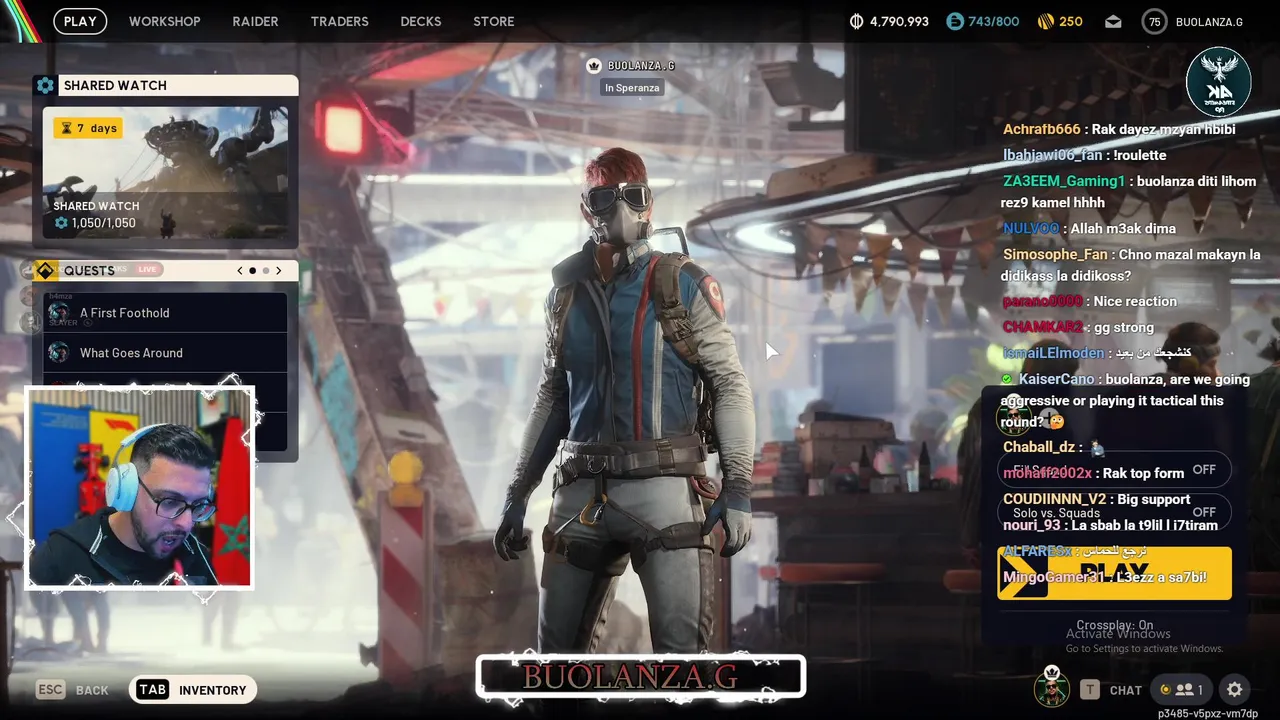Image resolution: width=1280 pixels, height=720 pixels.
Task: Visit the STORE tab
Action: pos(494,21)
